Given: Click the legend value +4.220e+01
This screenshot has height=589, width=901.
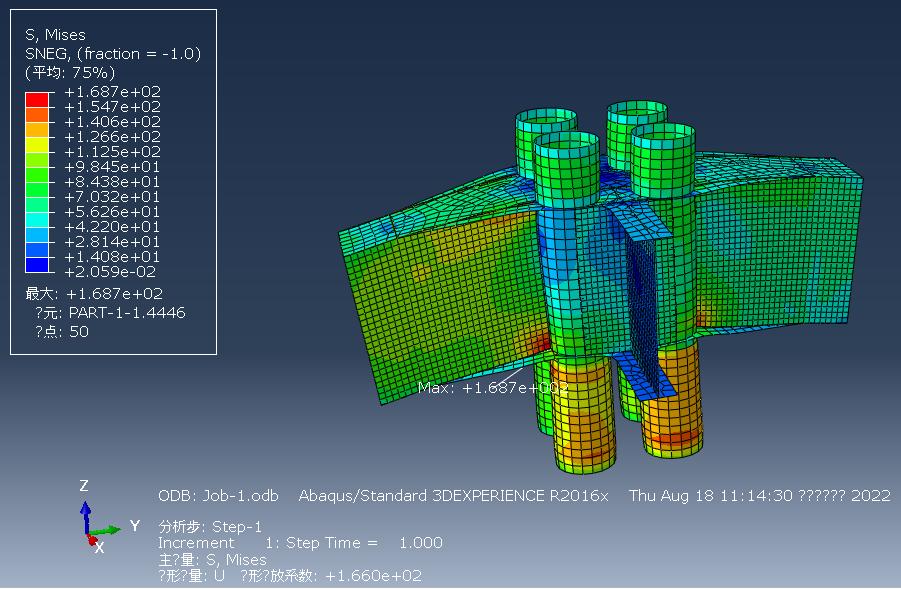Looking at the screenshot, I should 113,227.
